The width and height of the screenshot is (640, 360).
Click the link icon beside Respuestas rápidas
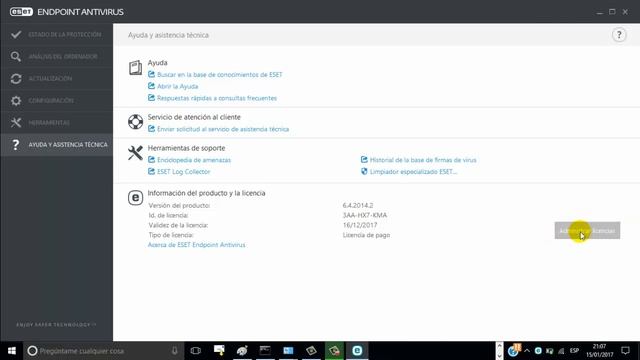coord(151,98)
